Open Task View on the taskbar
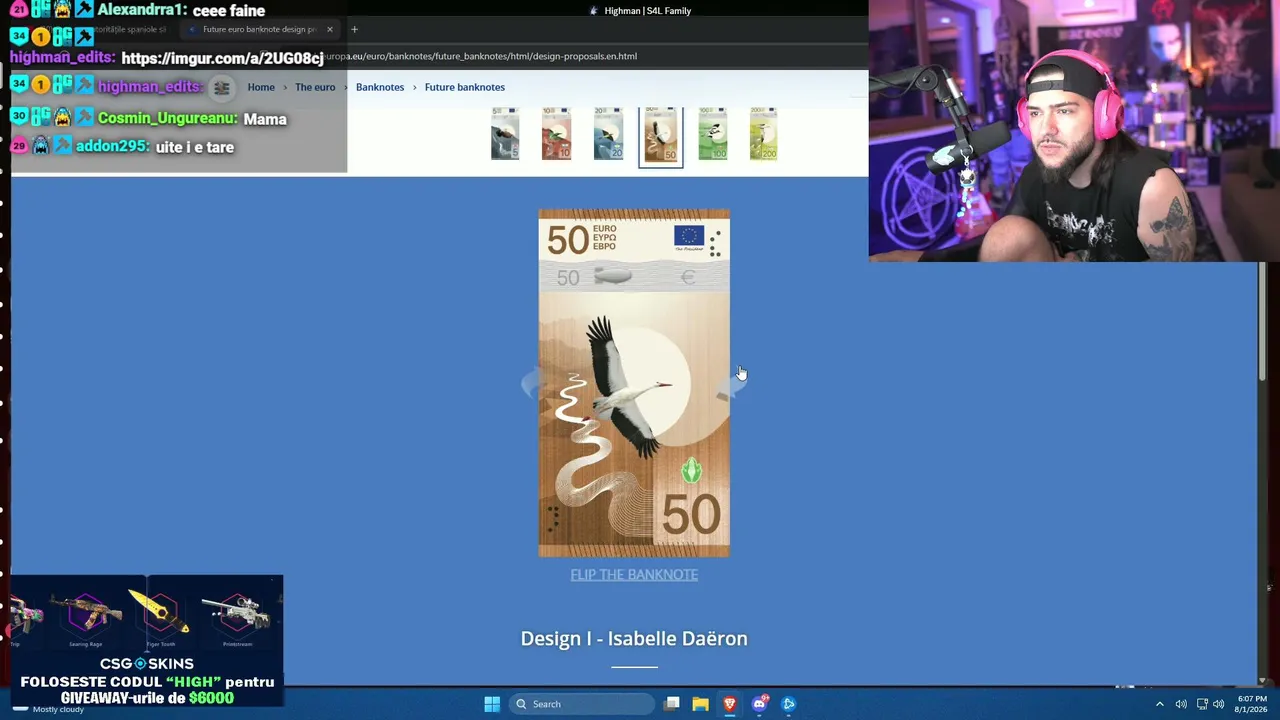Viewport: 1280px width, 720px height. coord(672,704)
